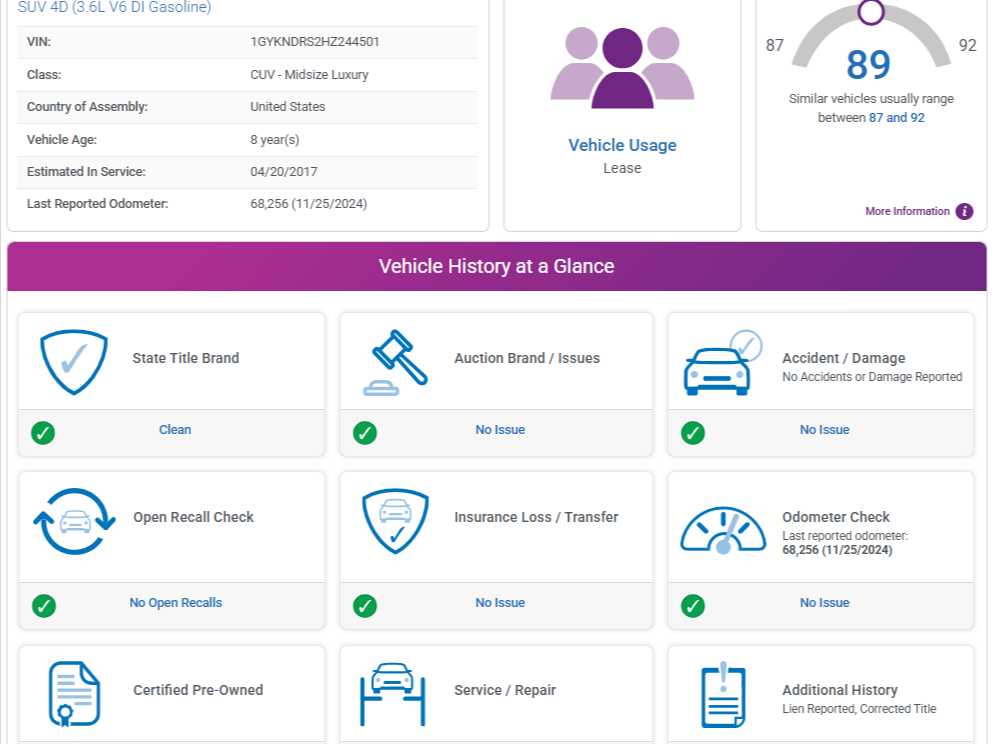Click Lien Reported, Corrected Title text
The height and width of the screenshot is (744, 992).
pos(859,709)
